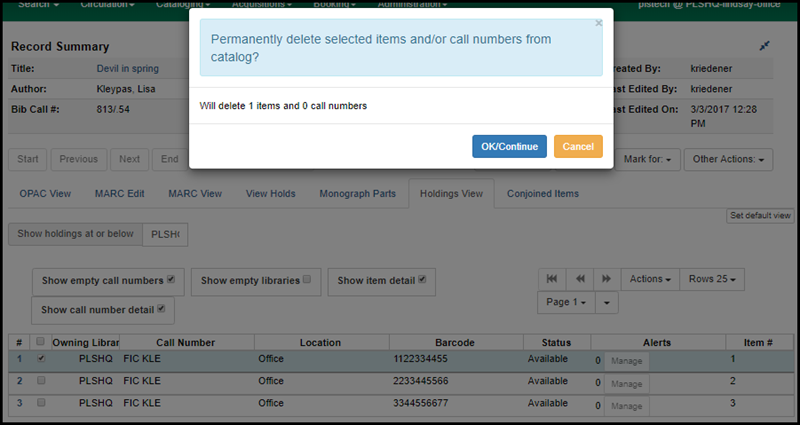Jump to first page icon in pager
This screenshot has width=800, height=425.
pyautogui.click(x=552, y=279)
